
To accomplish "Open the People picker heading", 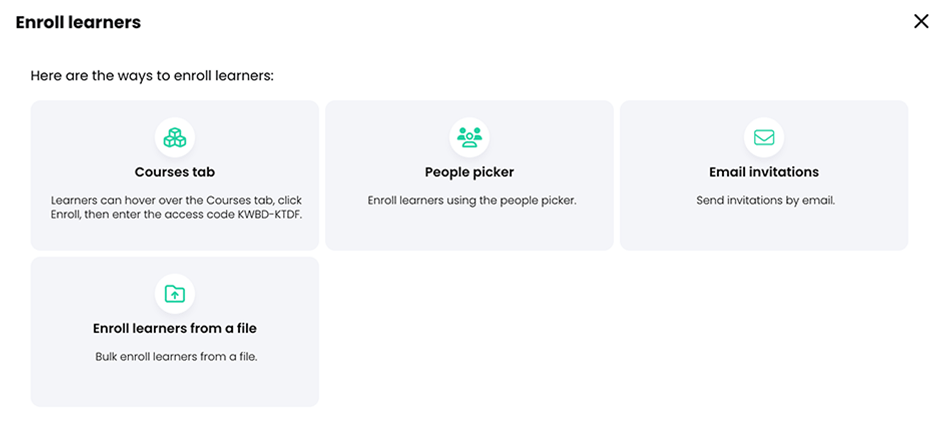I will (469, 172).
